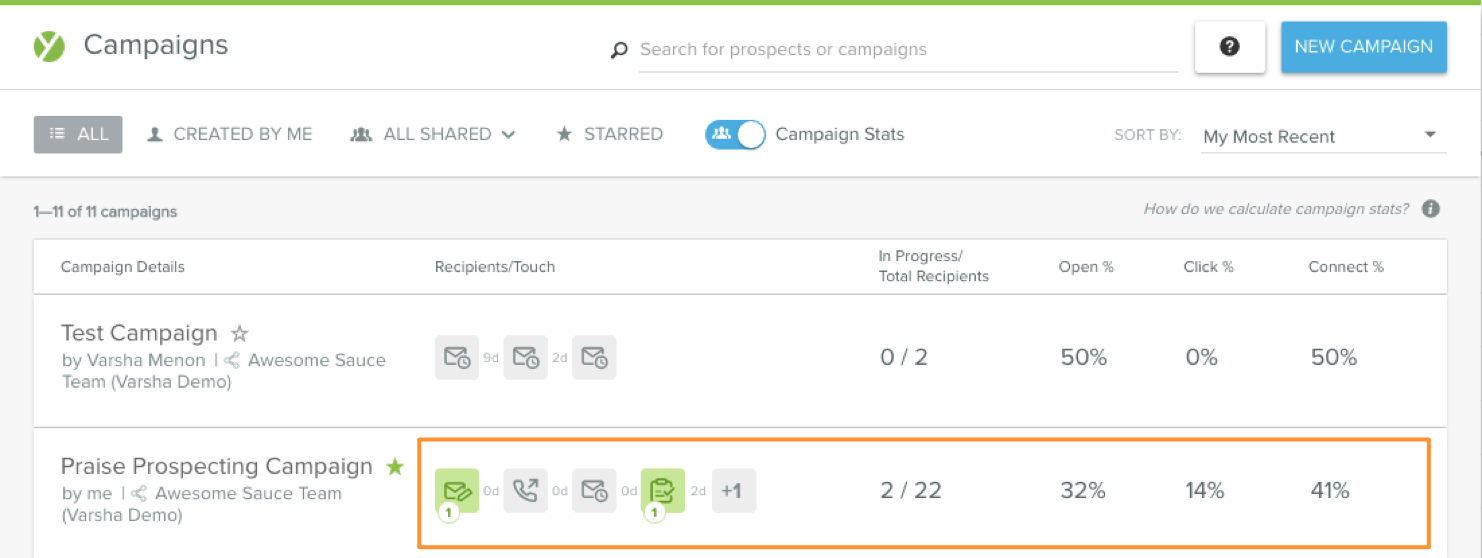Switch to the CREATED BY ME tab

pos(230,134)
